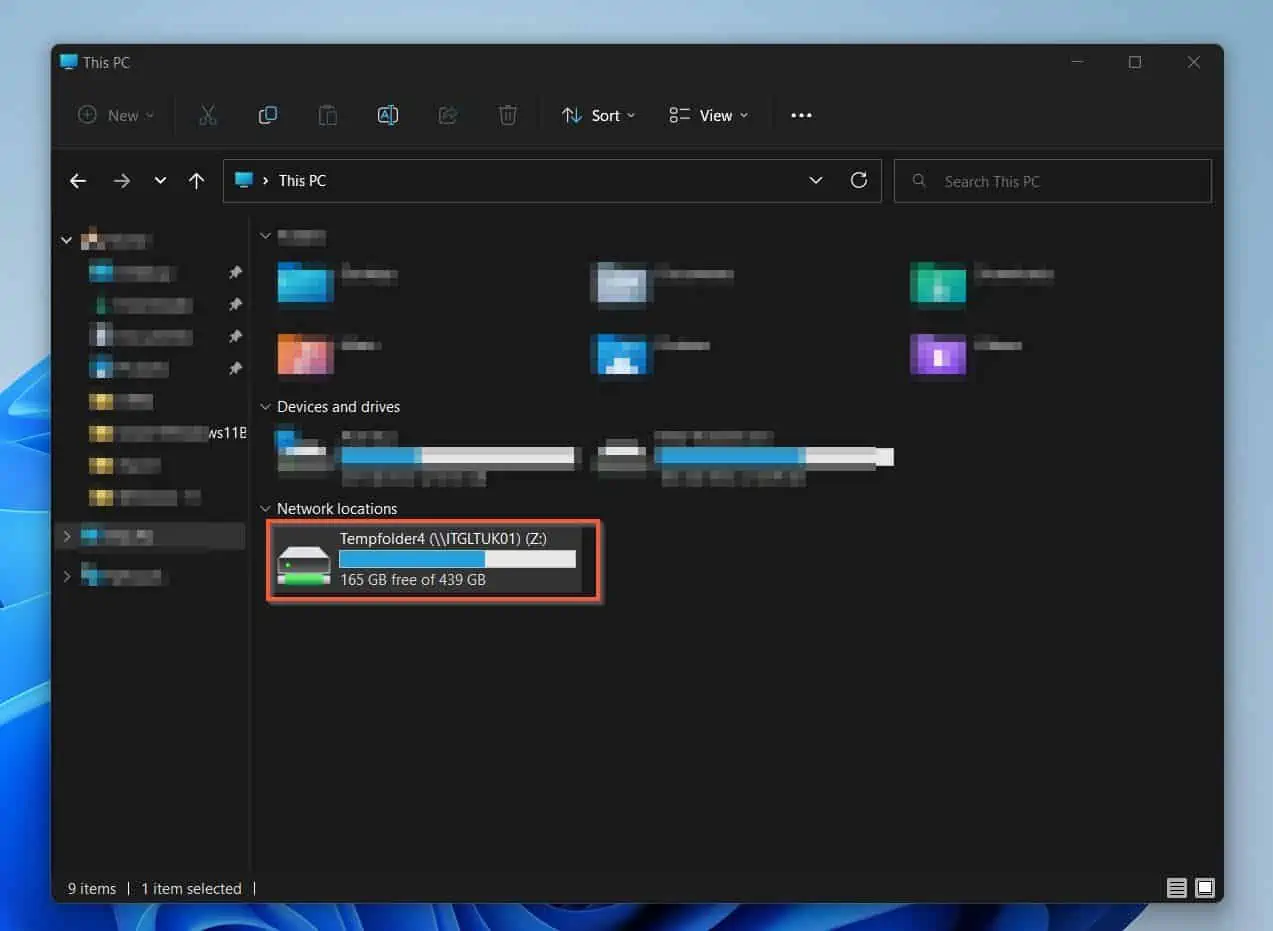Image resolution: width=1273 pixels, height=931 pixels.
Task: Click the 1 item selected status text
Action: coord(191,888)
